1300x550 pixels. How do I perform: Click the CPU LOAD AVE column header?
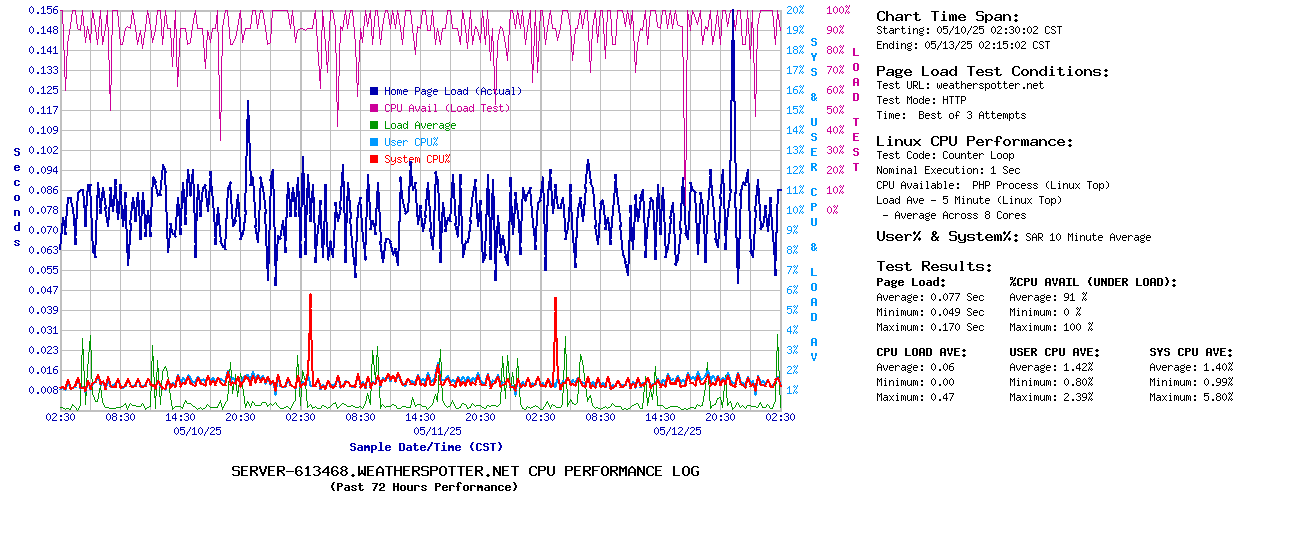pos(918,352)
